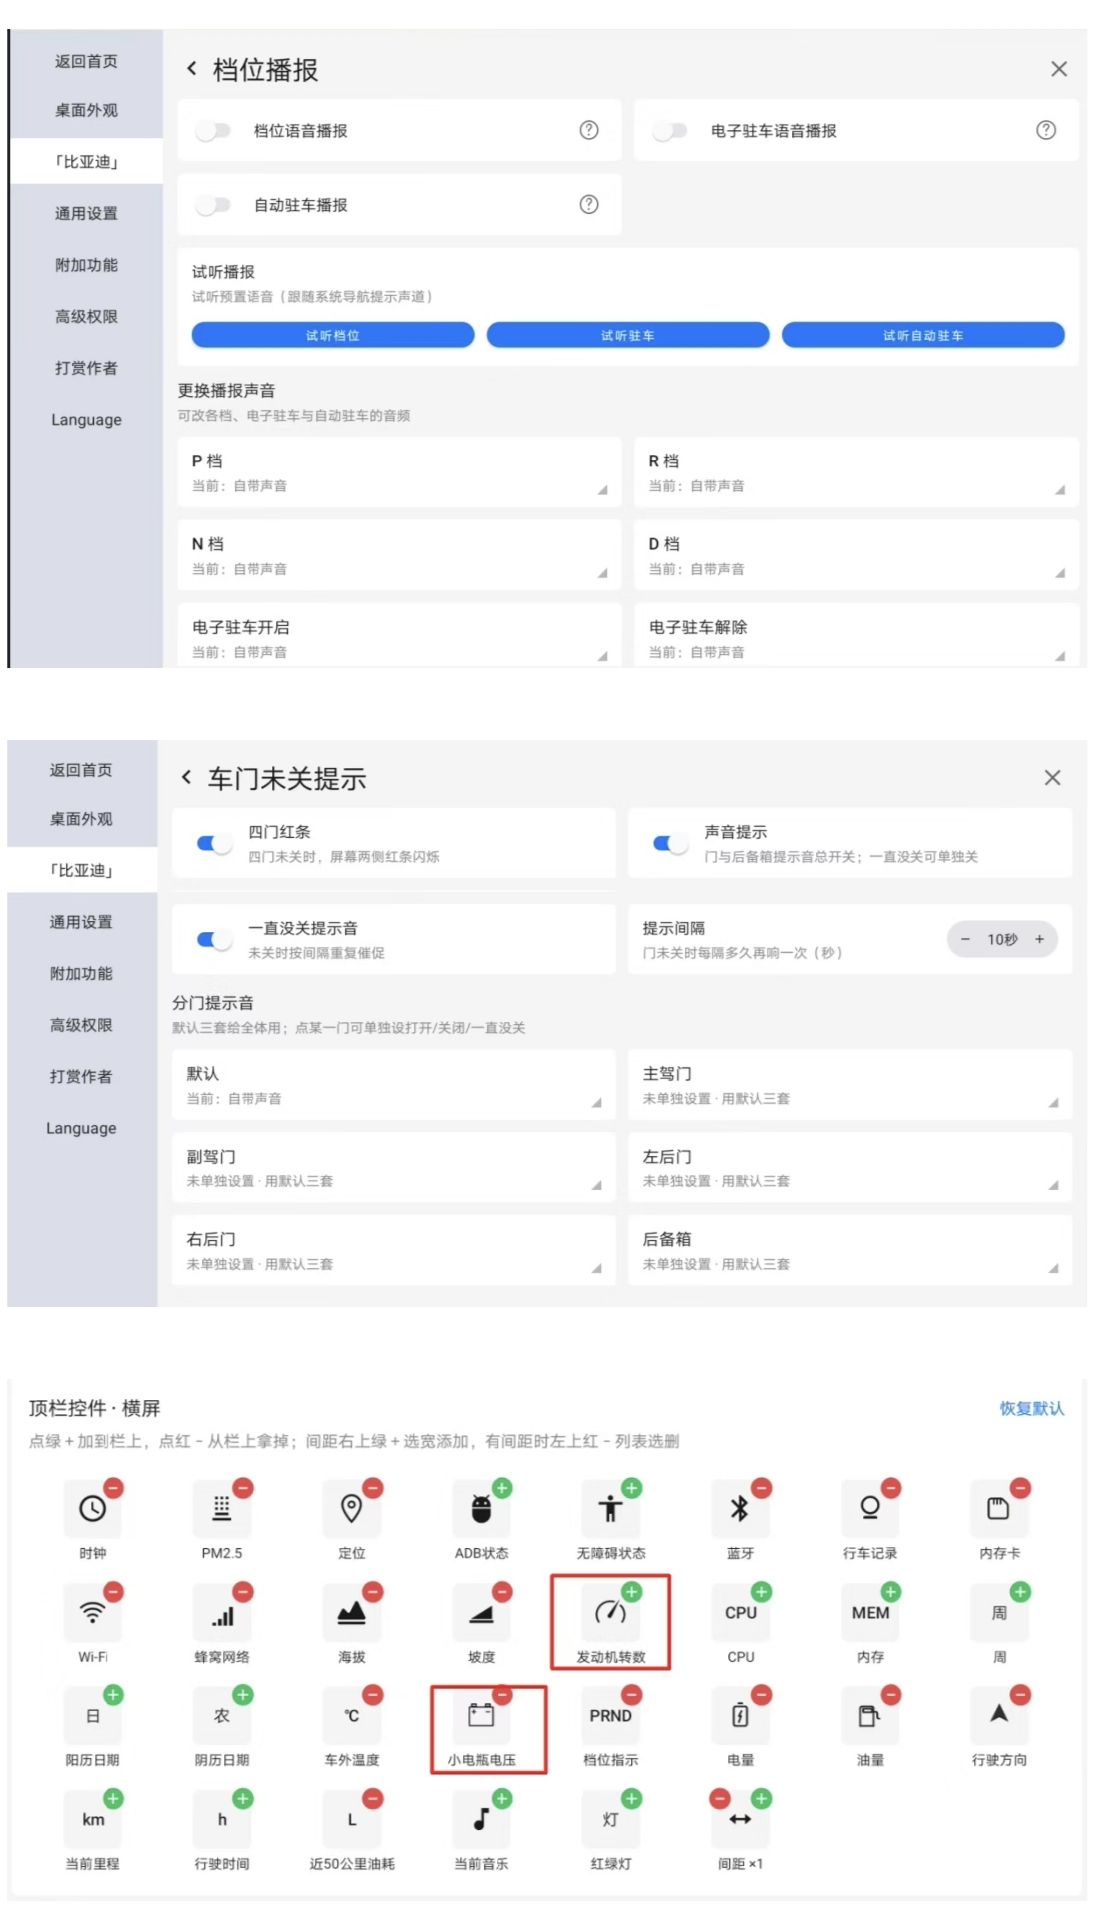The width and height of the screenshot is (1105, 1915).
Task: Click the 电量 battery level icon
Action: click(740, 1716)
